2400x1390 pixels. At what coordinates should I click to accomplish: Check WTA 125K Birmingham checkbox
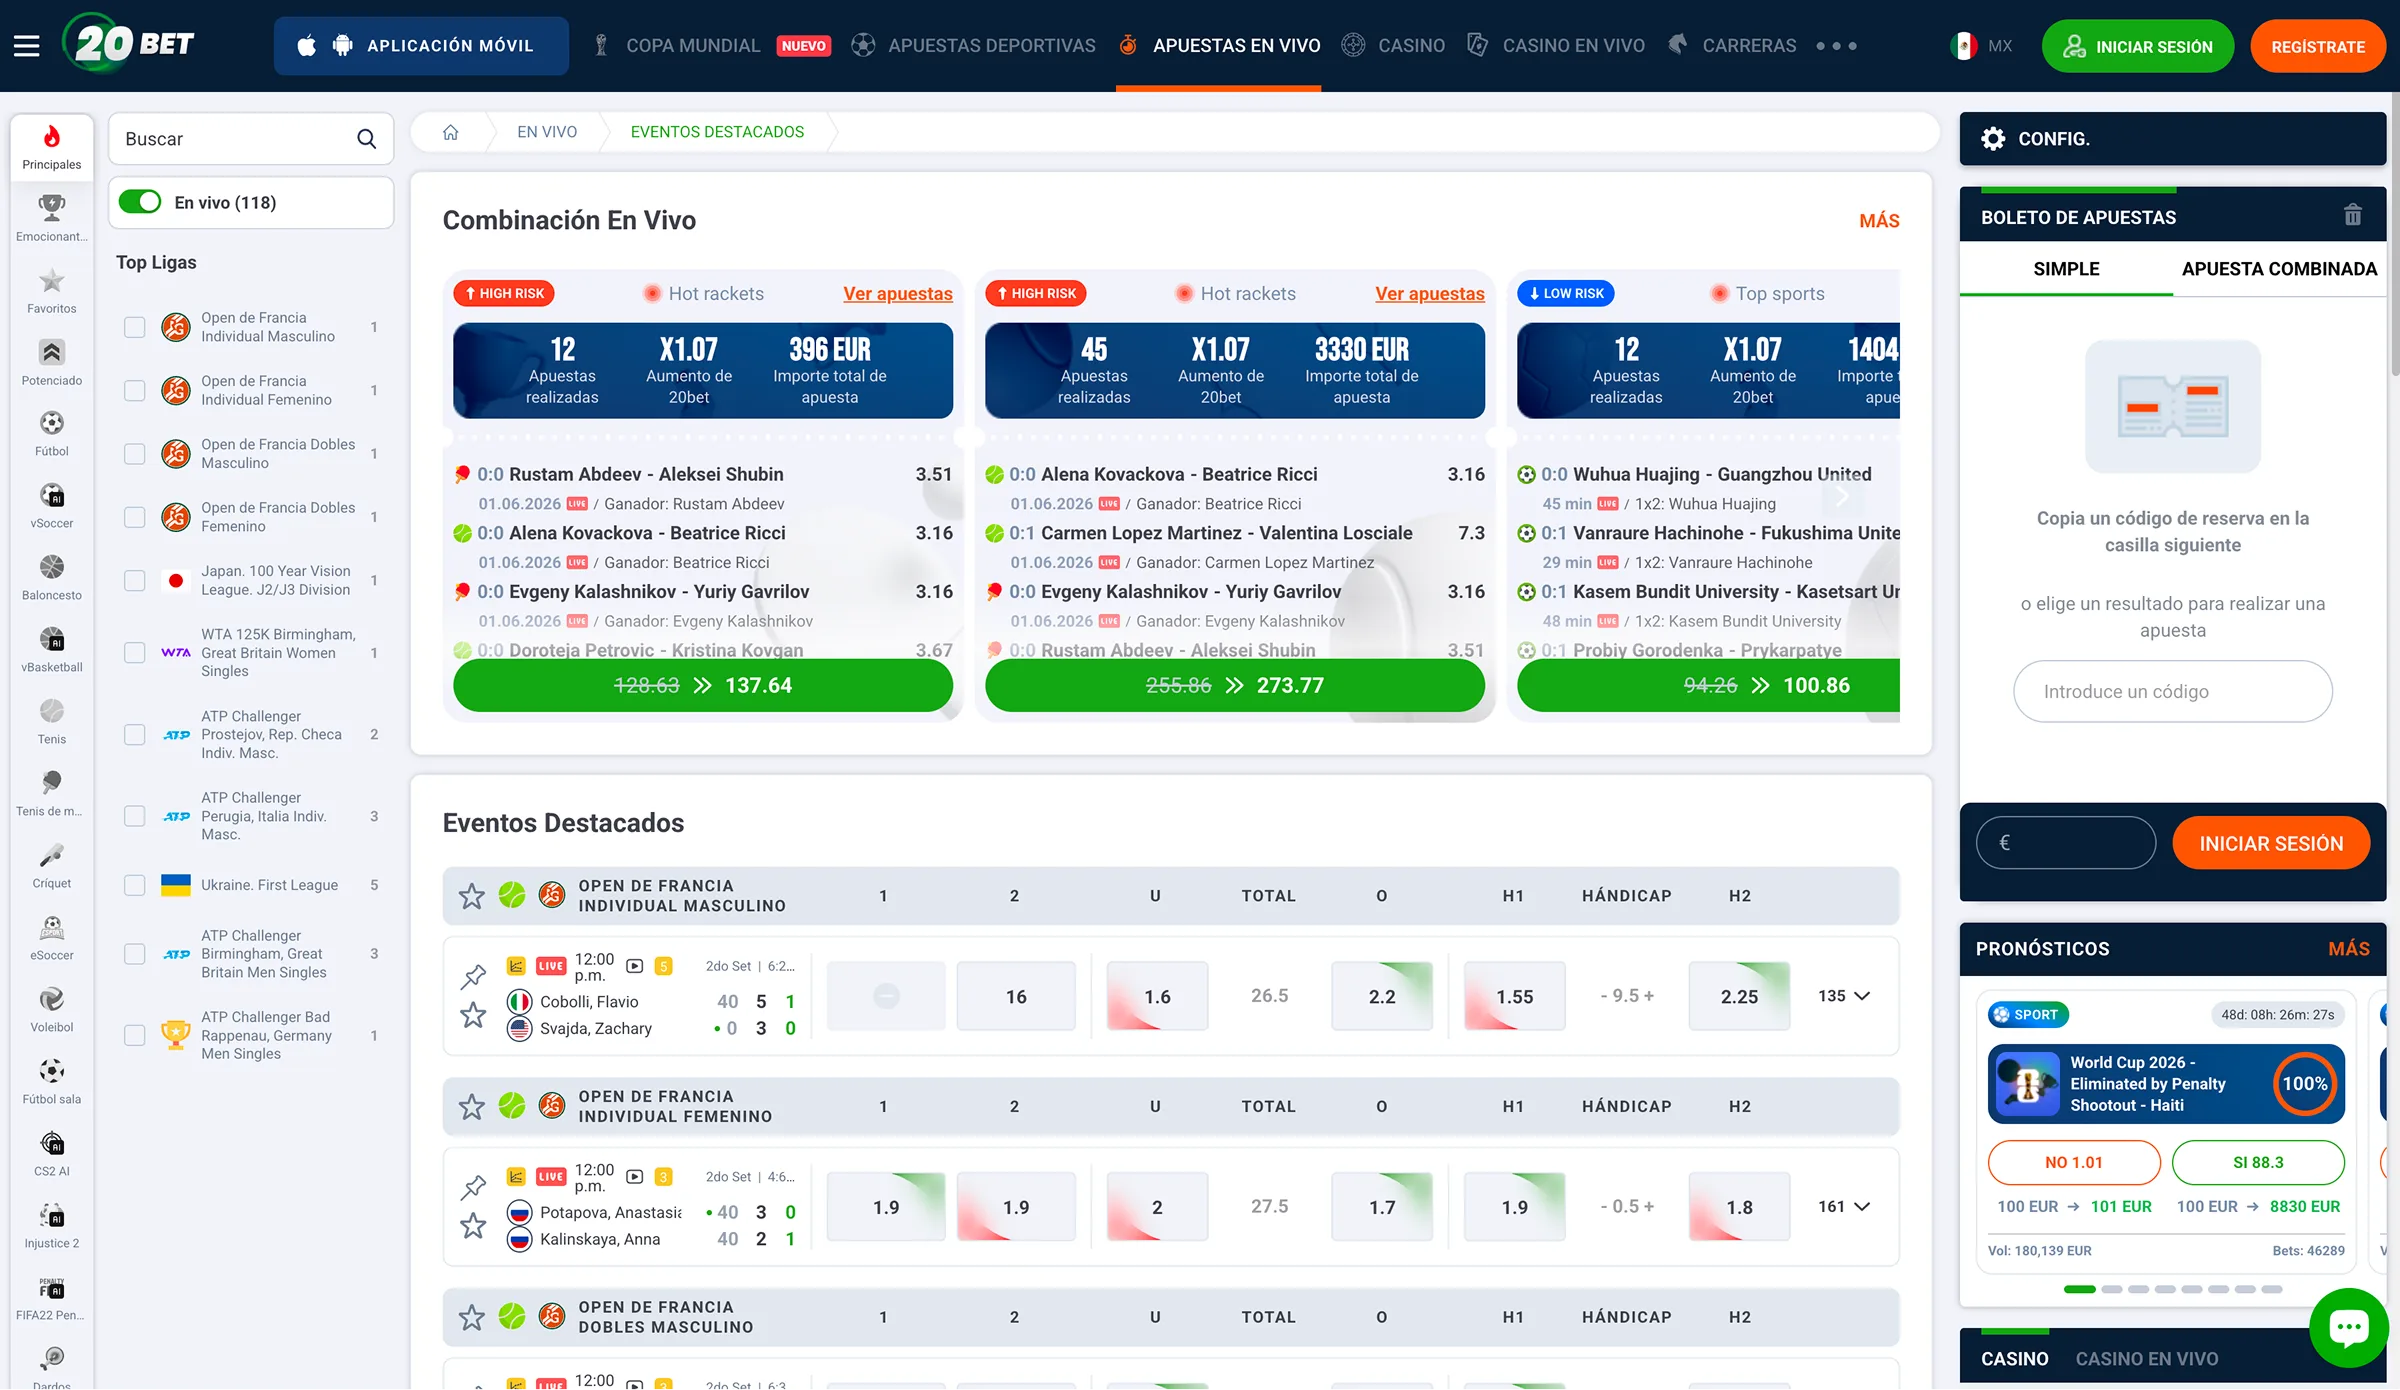click(x=134, y=653)
